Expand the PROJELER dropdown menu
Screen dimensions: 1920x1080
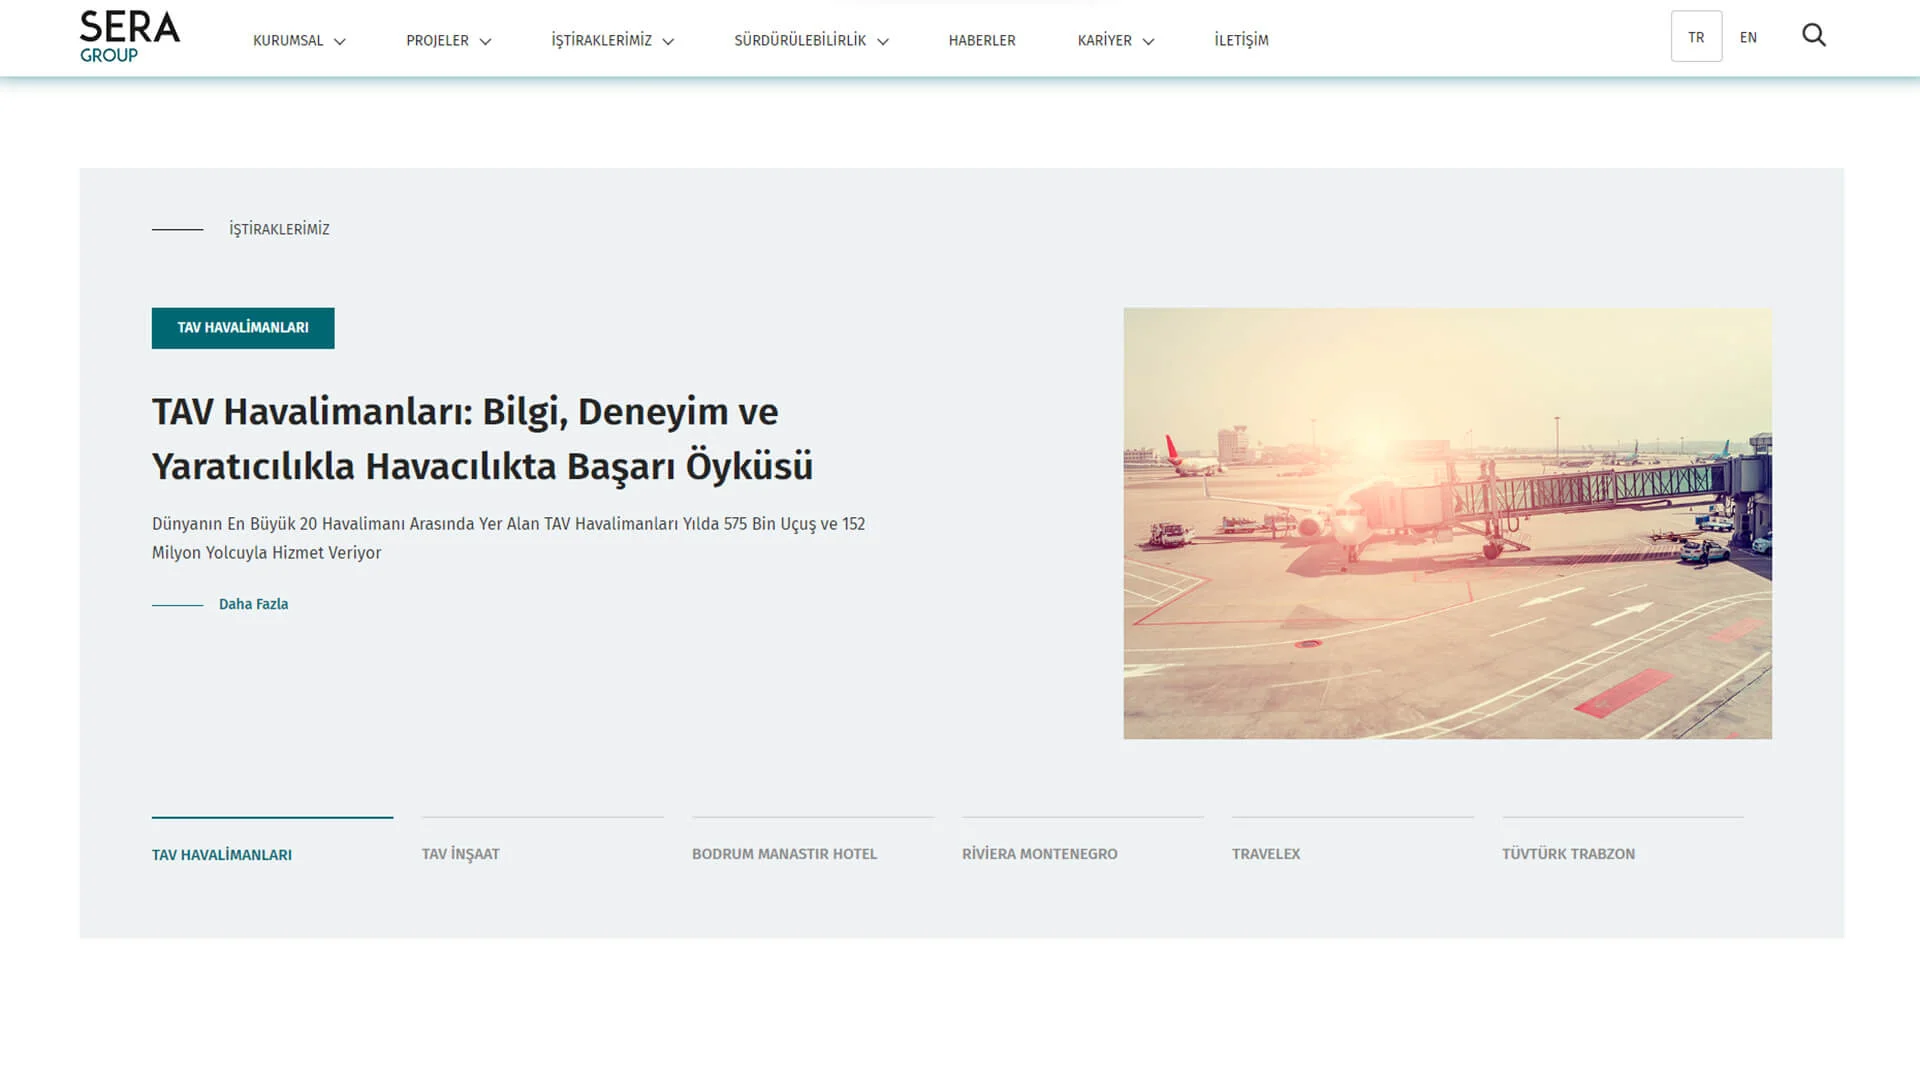click(448, 40)
